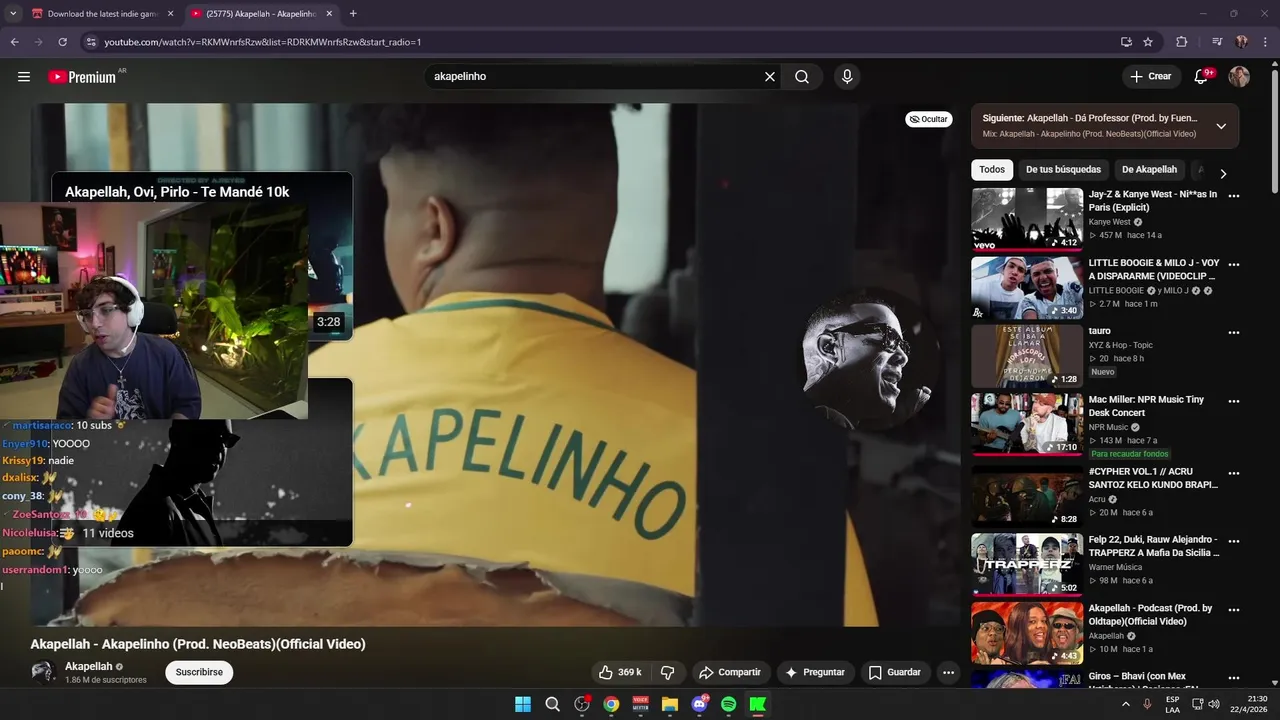1280x720 pixels.
Task: Show hidden system tray icons
Action: click(x=1126, y=704)
